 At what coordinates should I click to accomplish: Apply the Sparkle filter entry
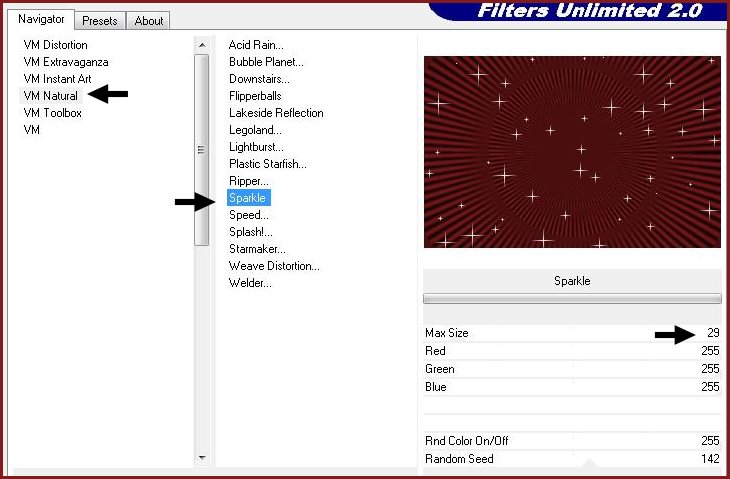tap(248, 198)
